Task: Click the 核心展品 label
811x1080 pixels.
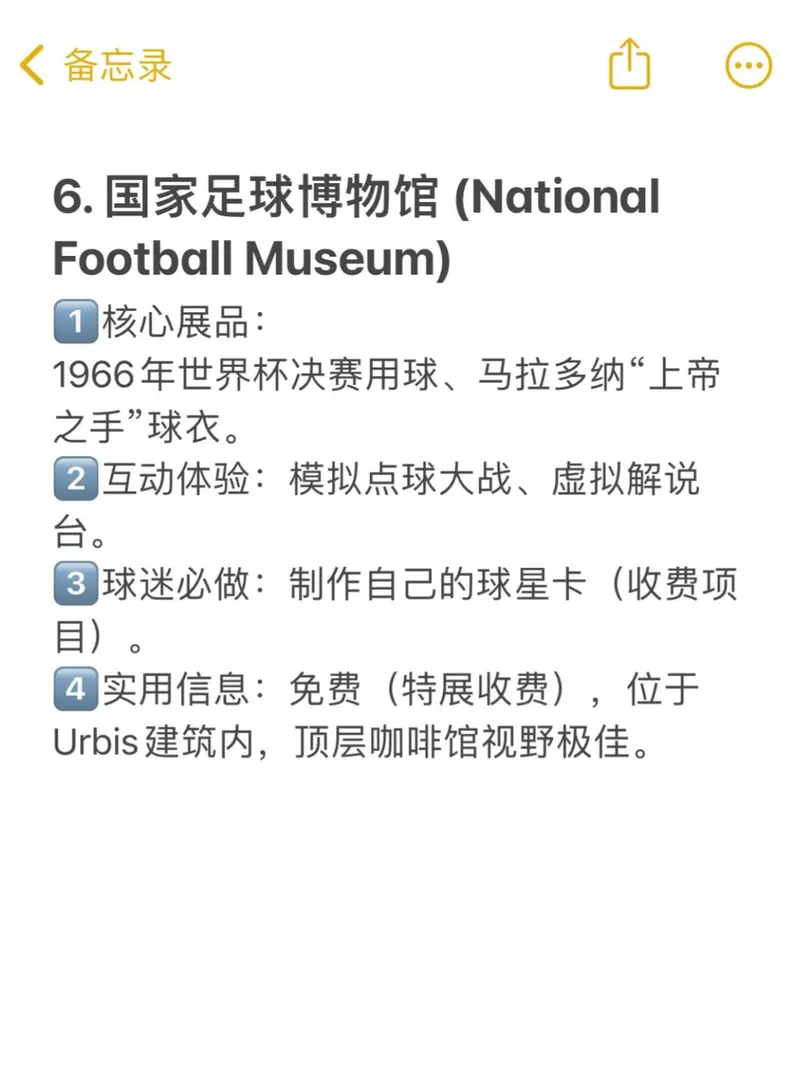Action: click(x=175, y=322)
